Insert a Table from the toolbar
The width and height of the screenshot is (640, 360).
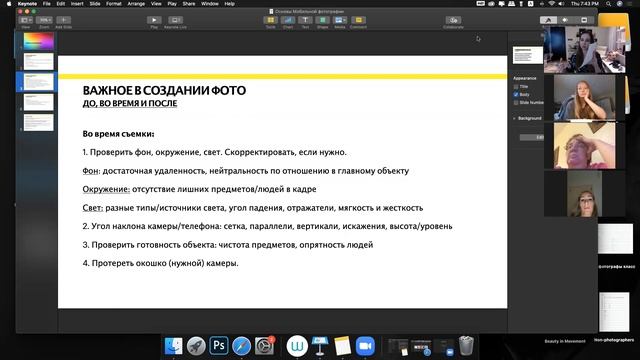click(271, 20)
